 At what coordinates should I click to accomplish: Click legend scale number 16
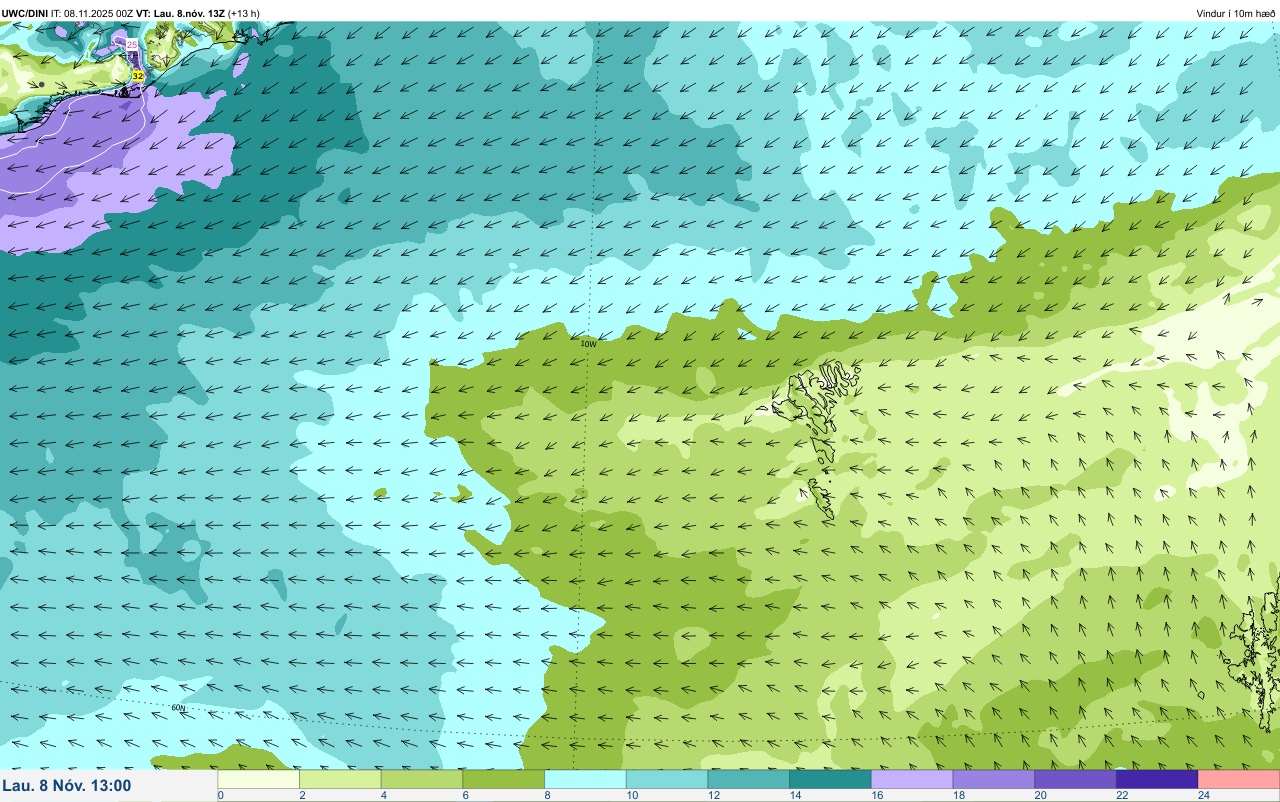click(x=876, y=796)
